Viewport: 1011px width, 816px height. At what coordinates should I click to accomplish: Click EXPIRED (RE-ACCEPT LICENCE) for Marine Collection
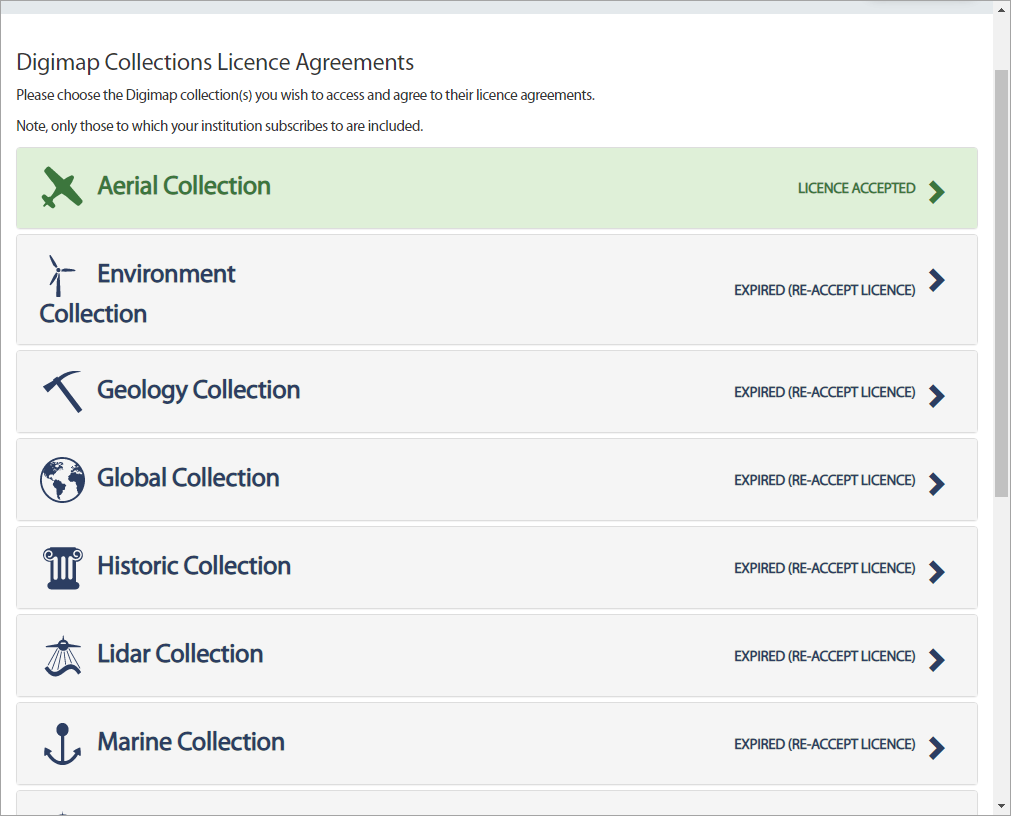coord(825,744)
